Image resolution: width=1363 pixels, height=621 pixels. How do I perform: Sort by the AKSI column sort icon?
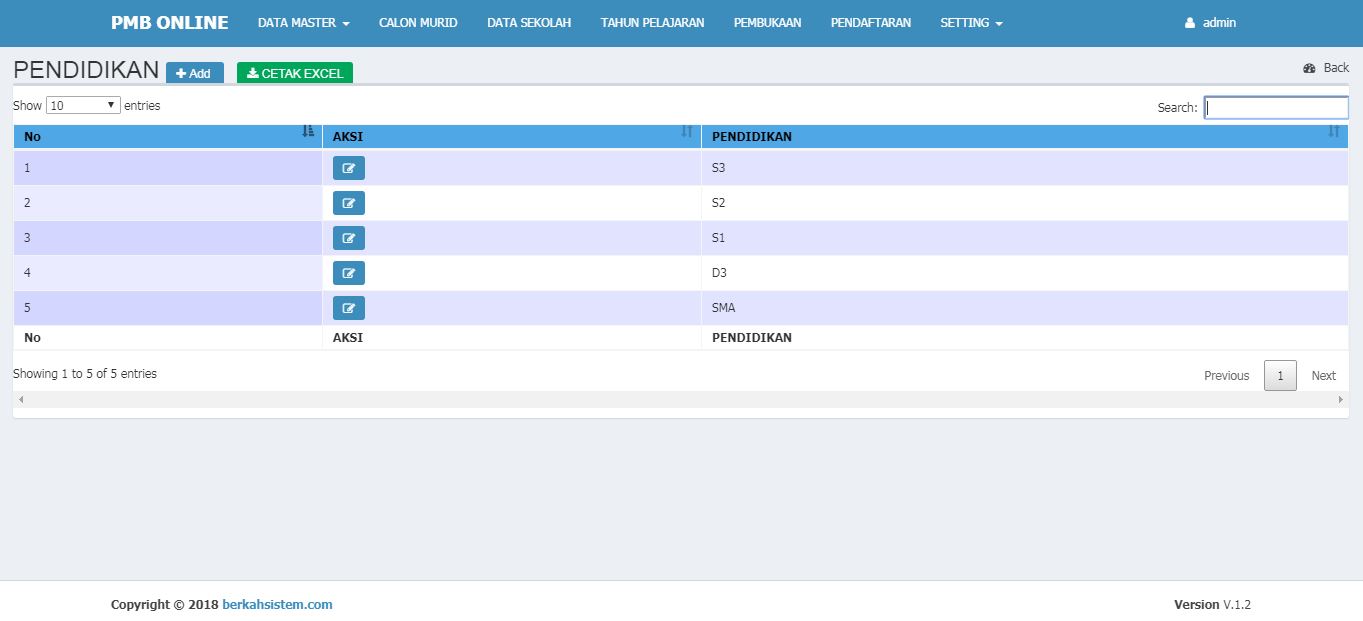687,132
